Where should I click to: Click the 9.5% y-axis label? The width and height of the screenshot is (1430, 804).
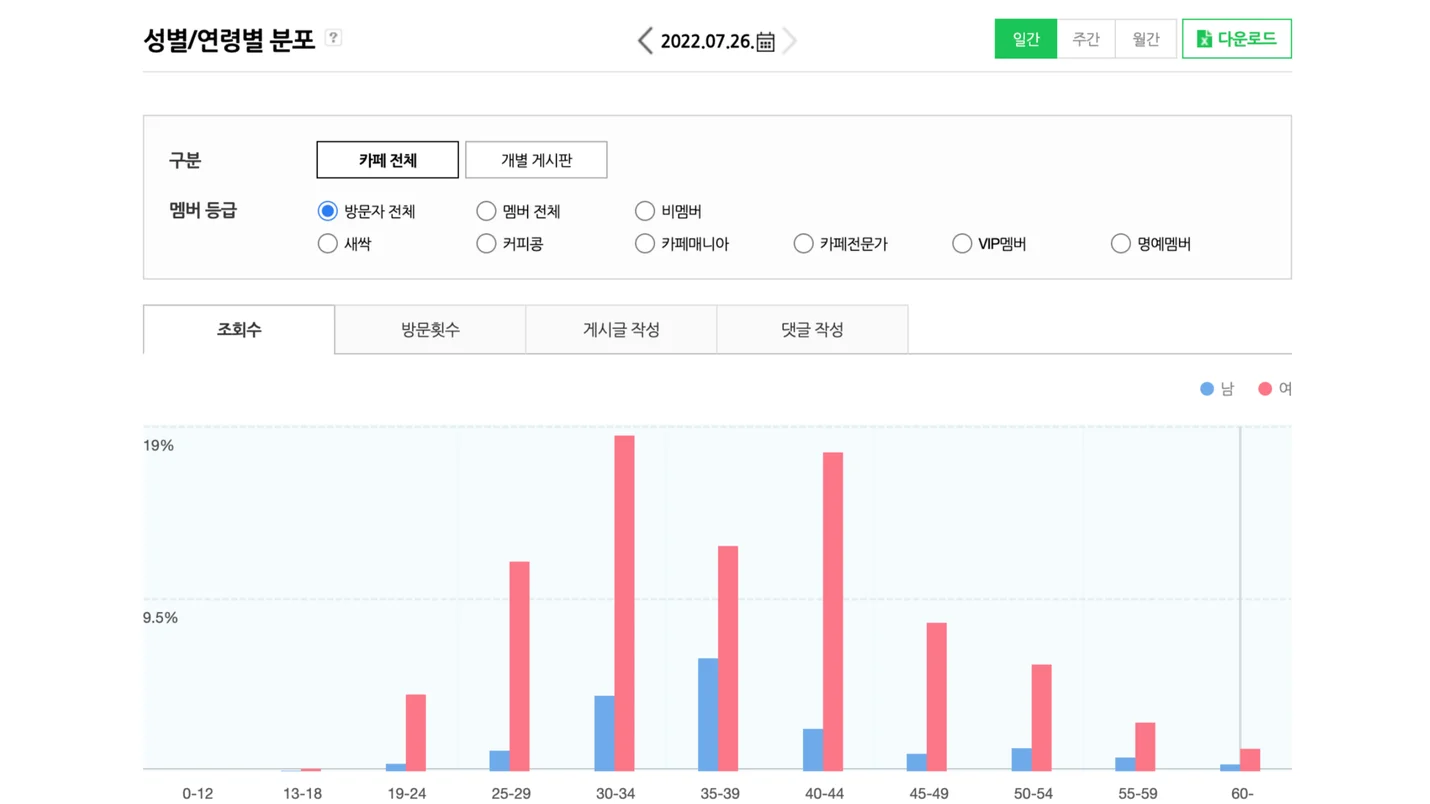(161, 618)
